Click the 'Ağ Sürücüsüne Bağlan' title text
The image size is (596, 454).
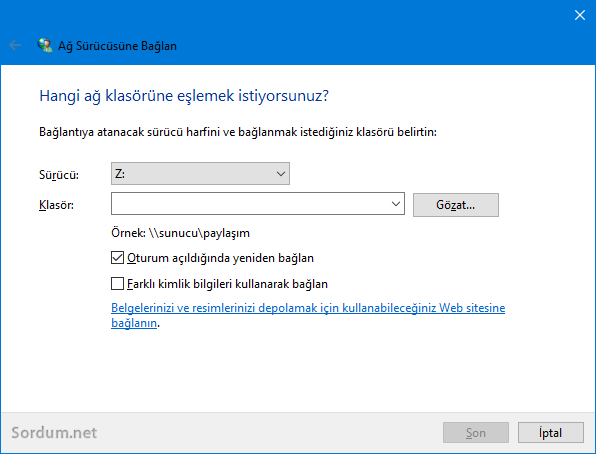(117, 46)
